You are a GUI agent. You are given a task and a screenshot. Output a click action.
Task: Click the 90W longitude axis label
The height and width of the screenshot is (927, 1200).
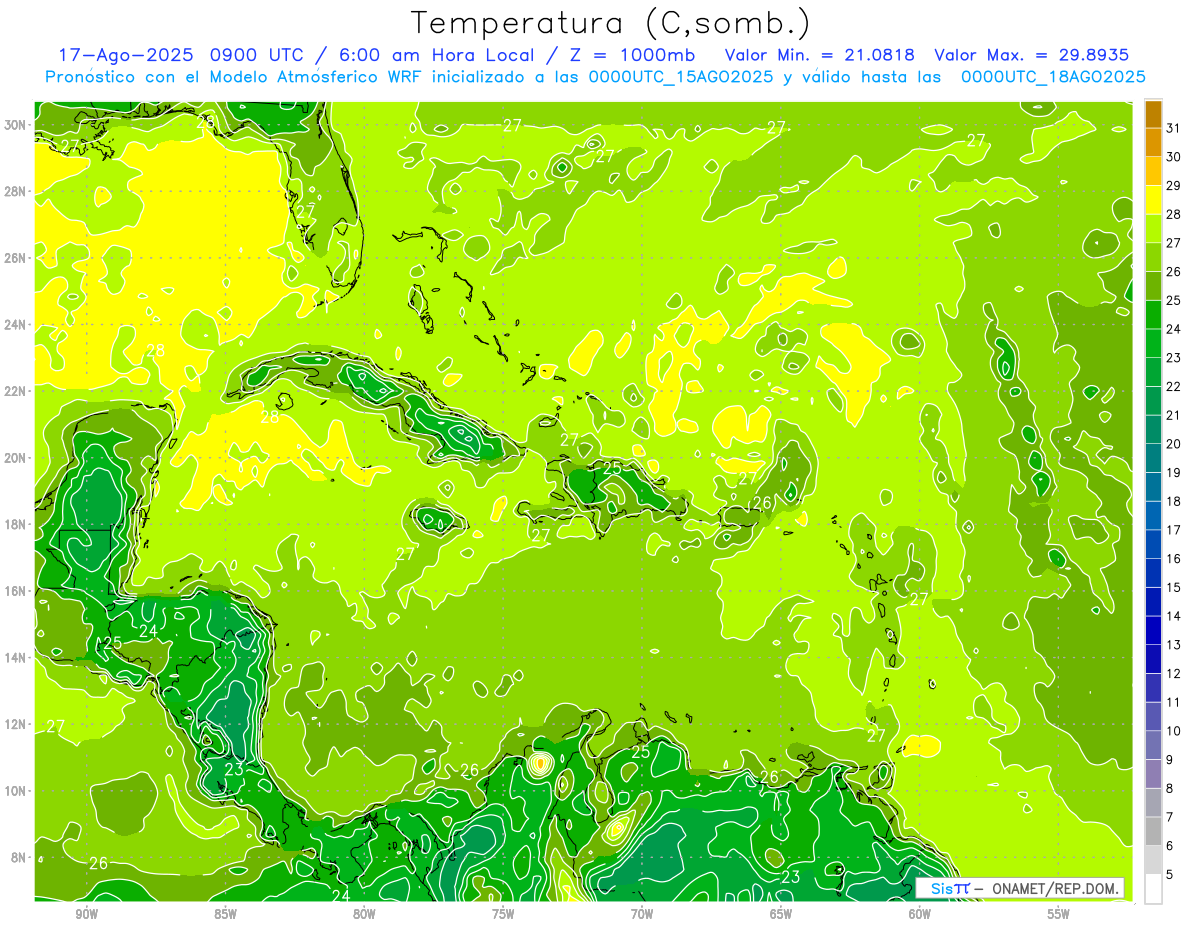pos(86,915)
